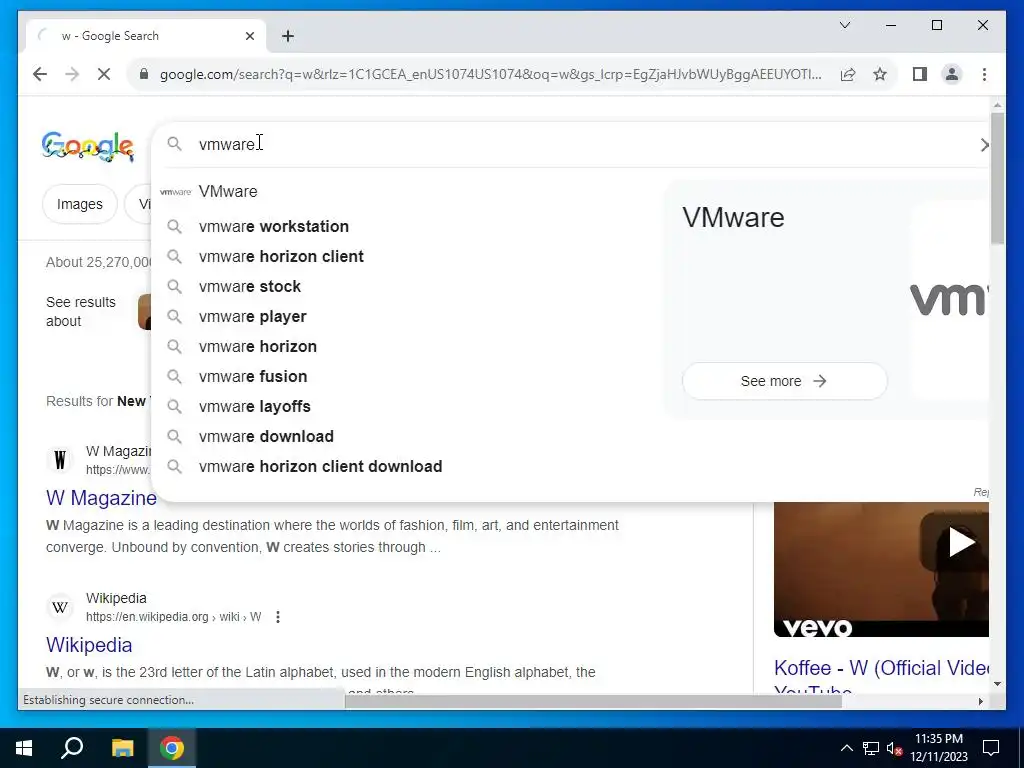Choose suggestion 'vmware download'
Screen dimensions: 1024x768
coord(405,437)
